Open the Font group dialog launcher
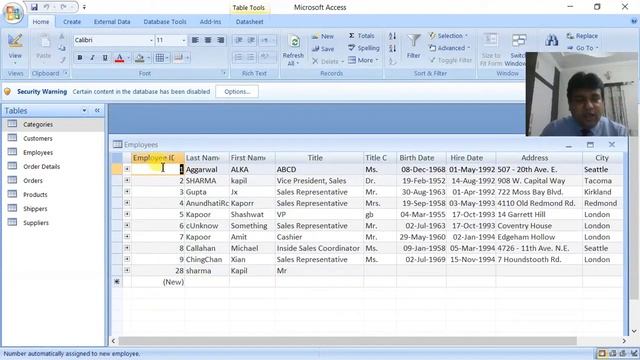This screenshot has height=360, width=640. 224,73
